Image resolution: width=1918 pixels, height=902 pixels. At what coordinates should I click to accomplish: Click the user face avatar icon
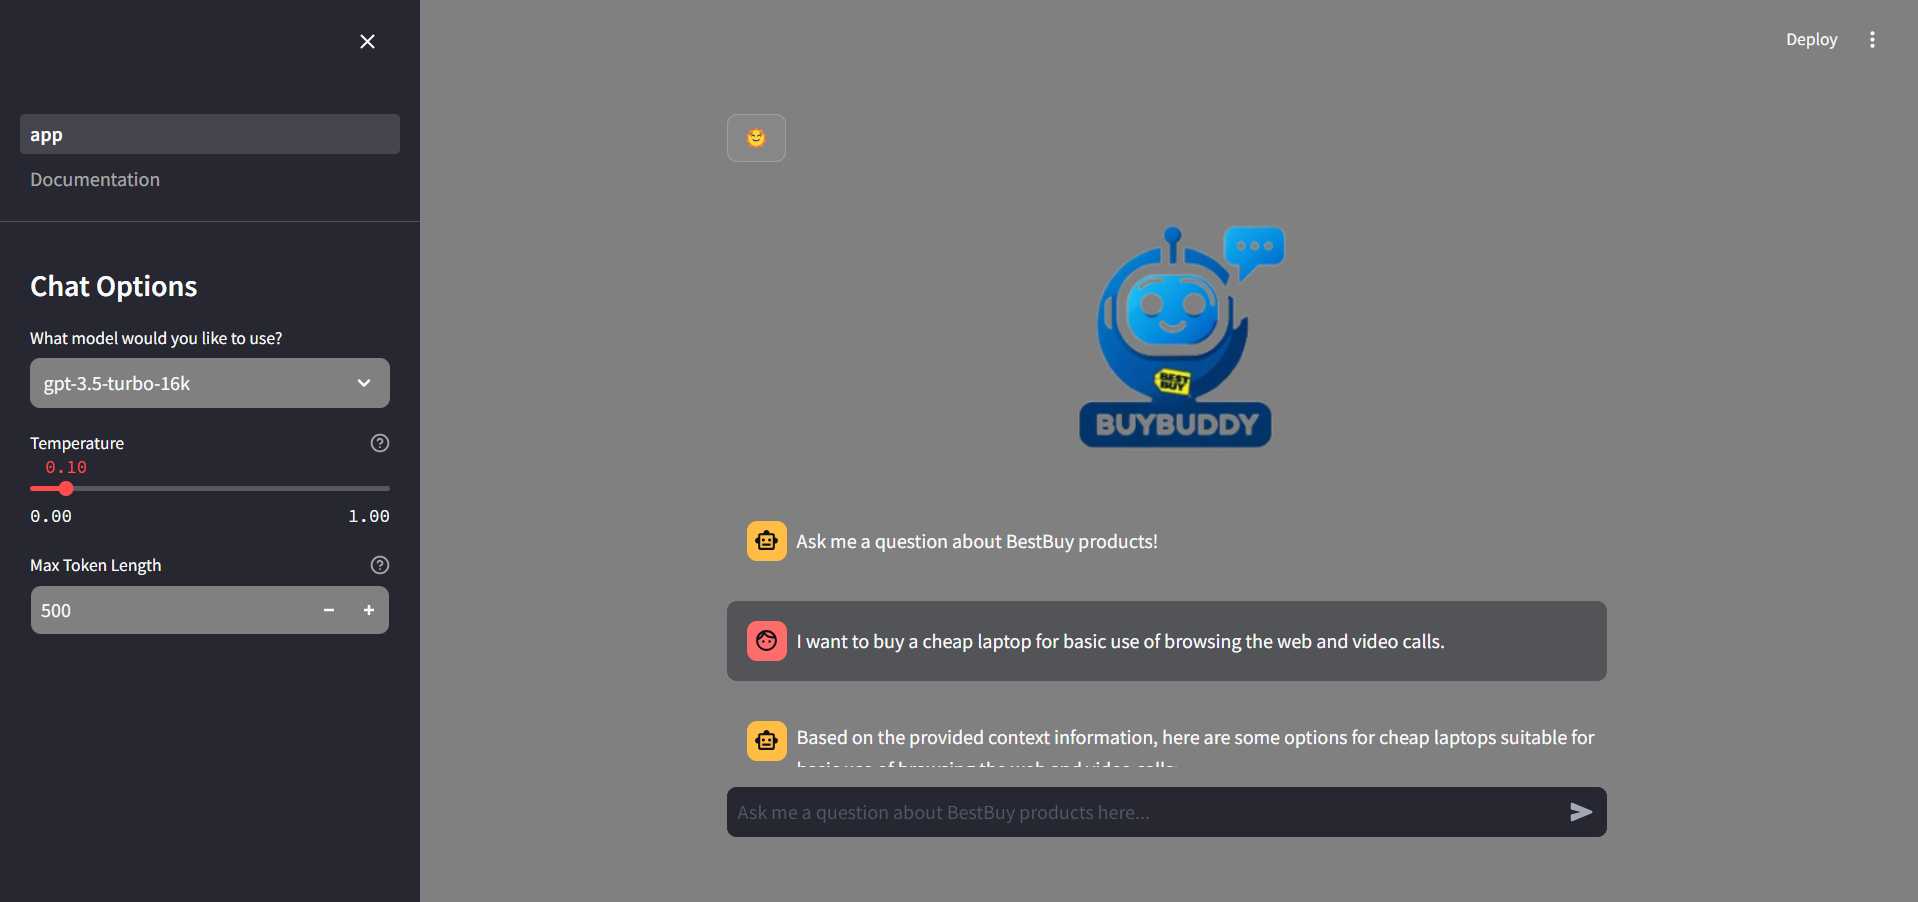point(767,641)
